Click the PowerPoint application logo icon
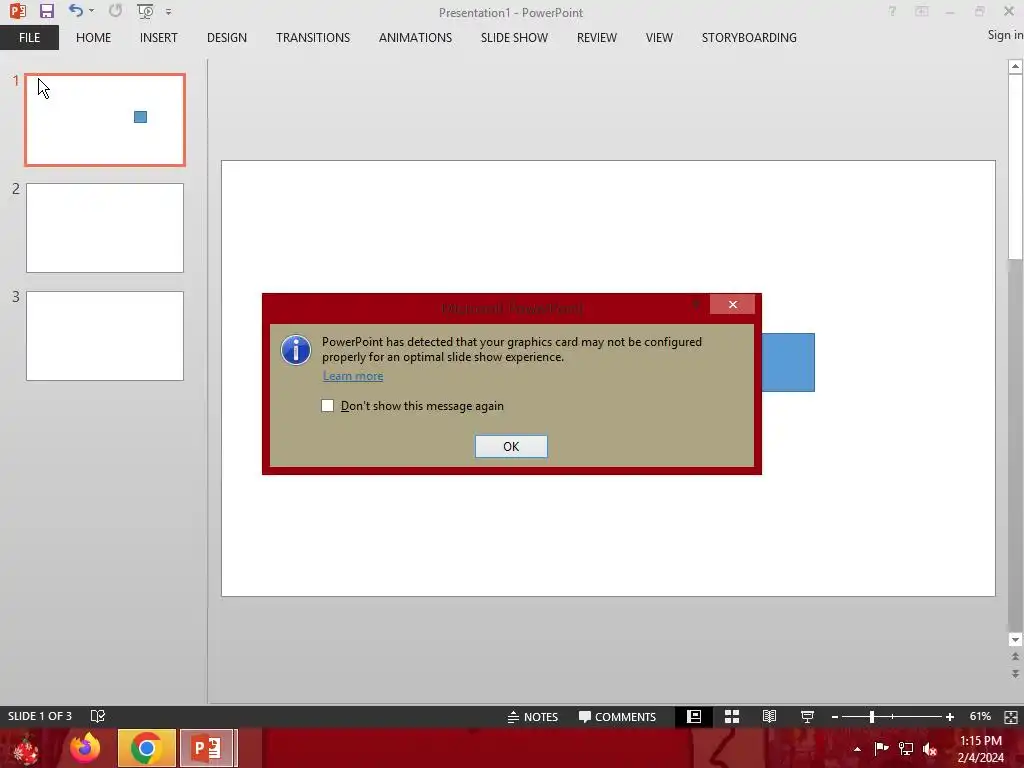 click(18, 11)
